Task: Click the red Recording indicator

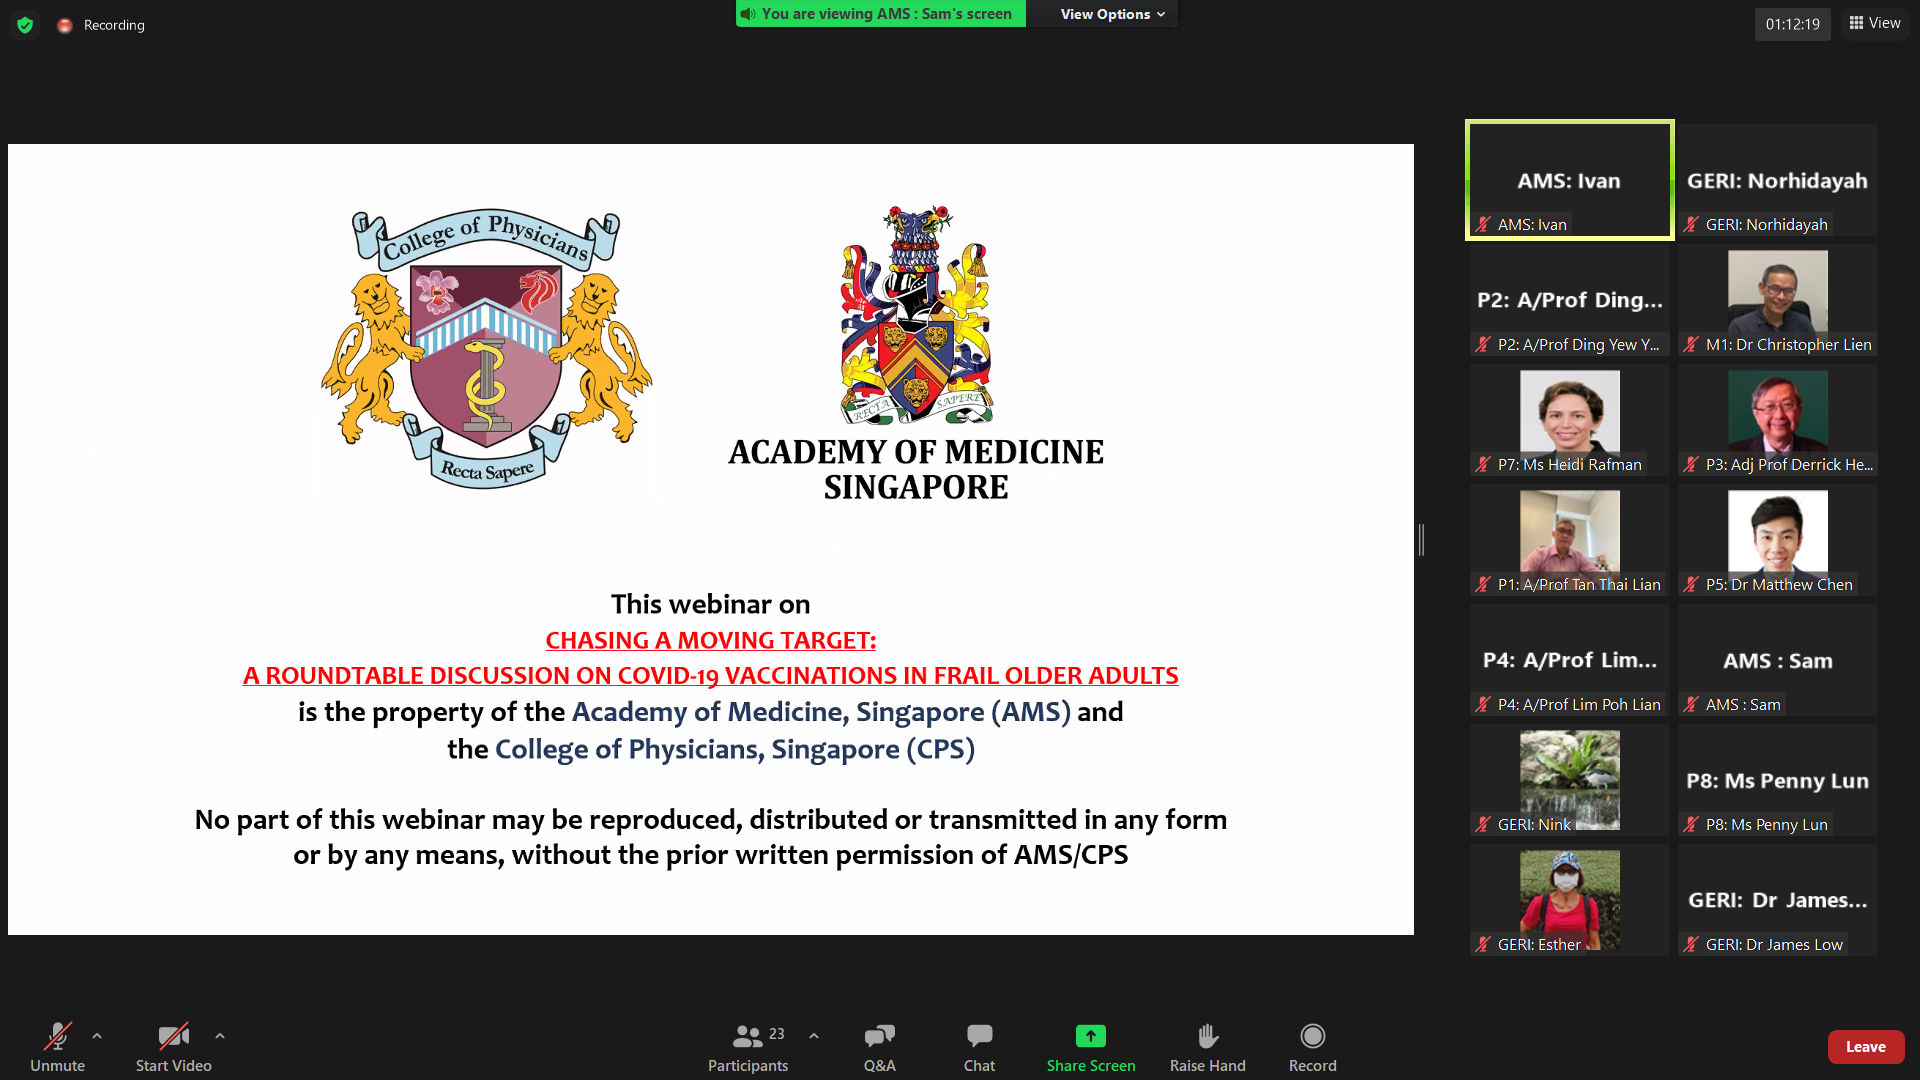Action: click(x=65, y=25)
